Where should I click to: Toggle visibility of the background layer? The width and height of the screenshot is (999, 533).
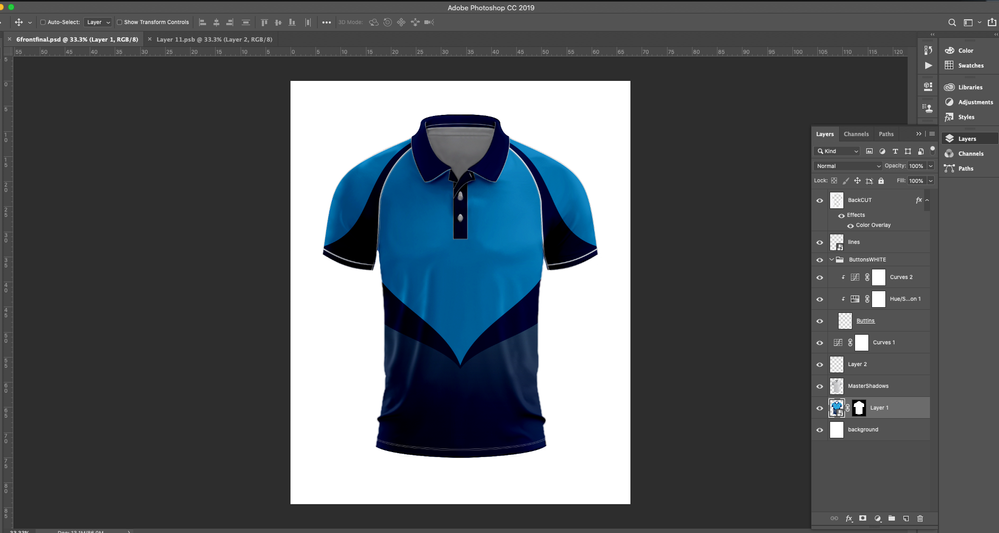[820, 430]
